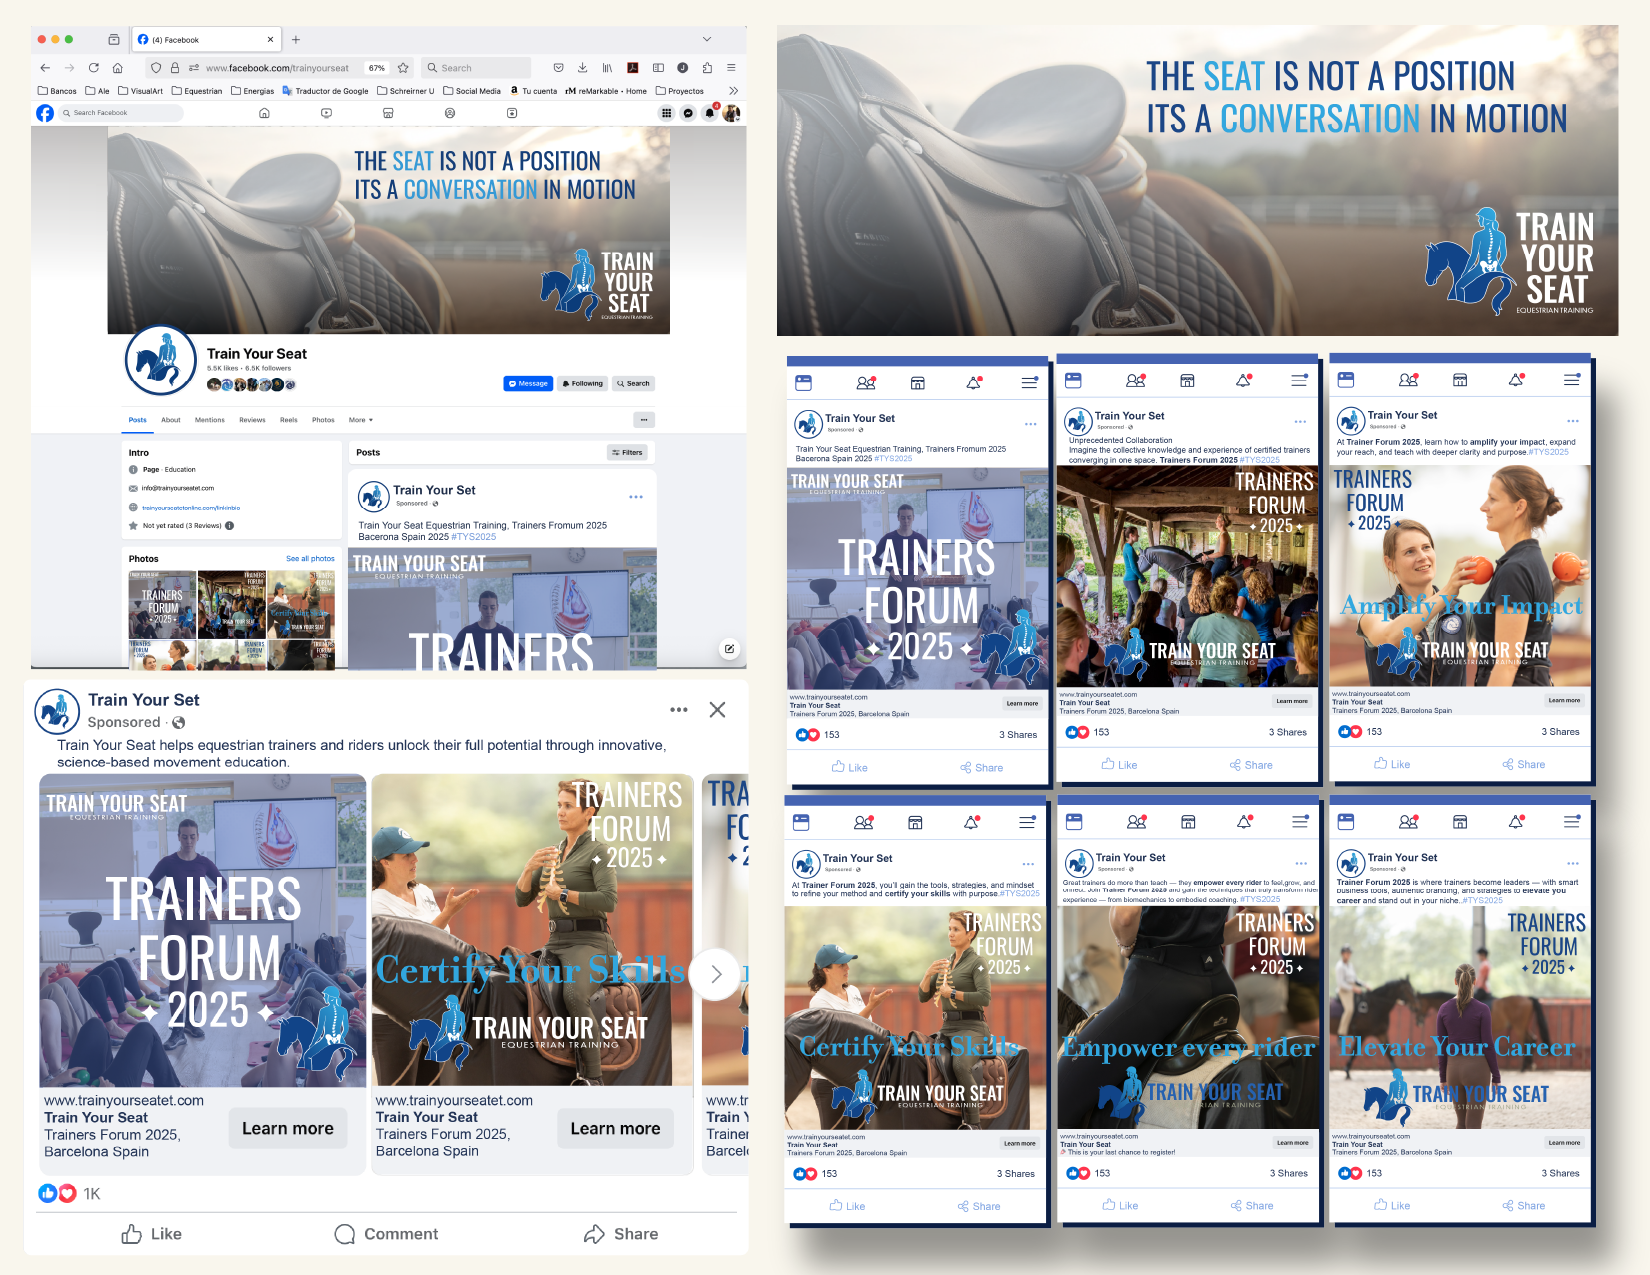Open the Proyectos bookmarks folder
Viewport: 1650px width, 1275px height.
click(680, 91)
